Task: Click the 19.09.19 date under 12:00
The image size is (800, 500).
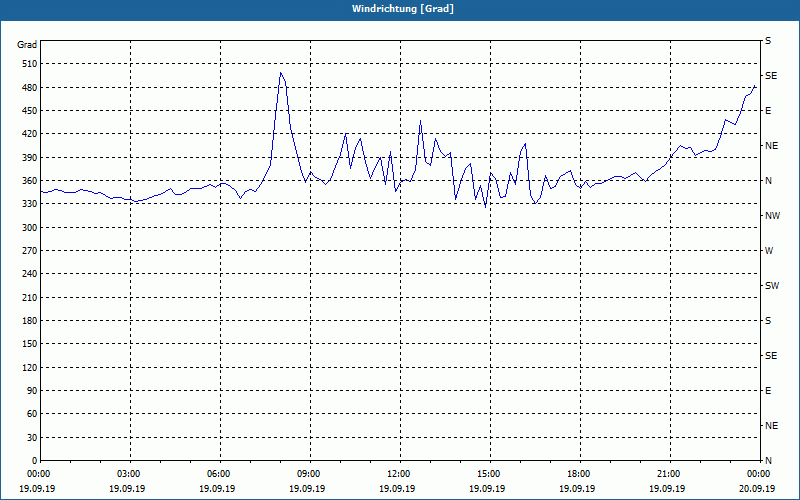Action: click(x=397, y=488)
